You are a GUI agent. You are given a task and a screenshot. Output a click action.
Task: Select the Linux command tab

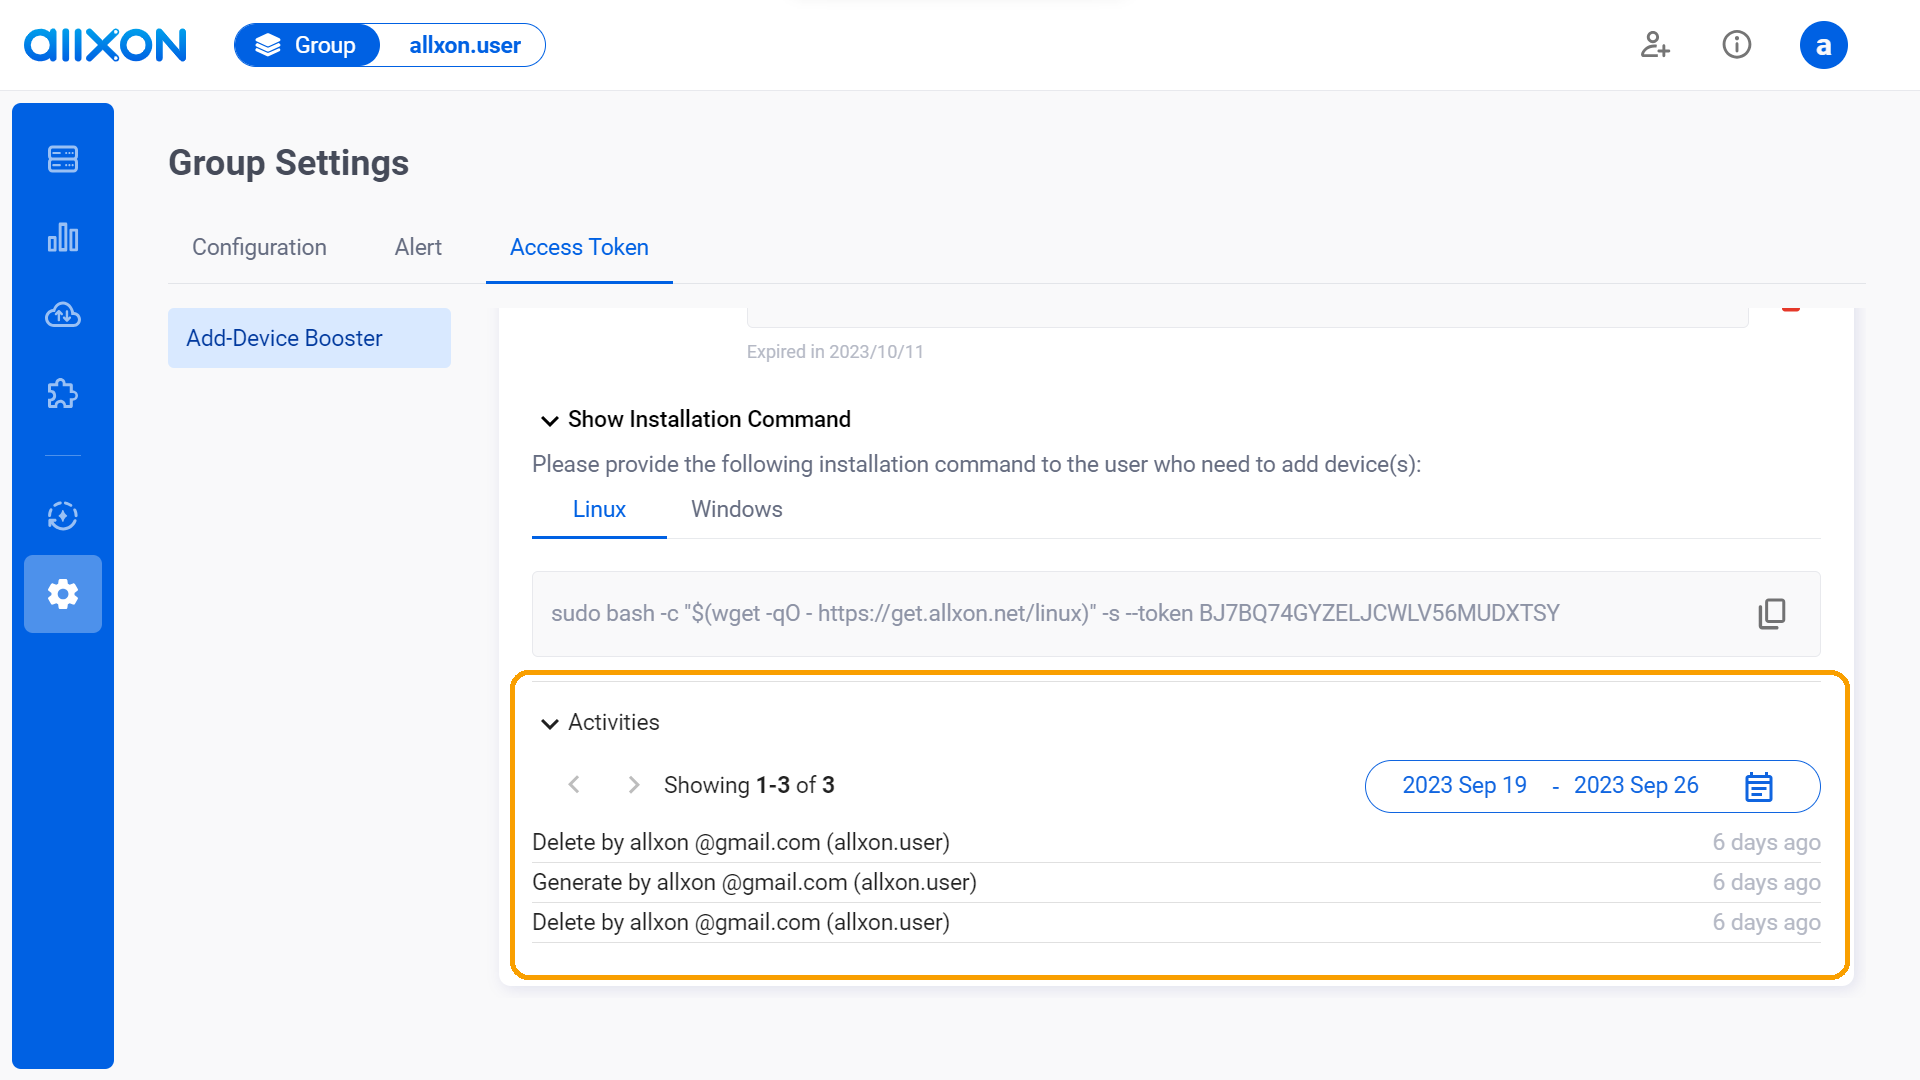tap(599, 509)
